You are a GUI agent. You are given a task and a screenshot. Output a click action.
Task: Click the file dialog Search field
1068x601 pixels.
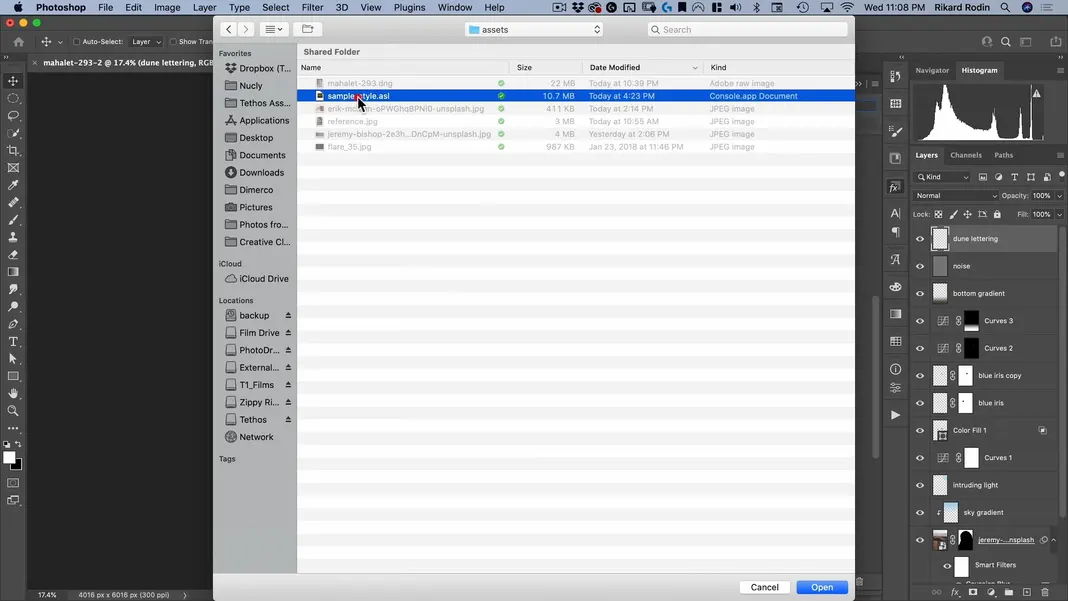point(747,29)
